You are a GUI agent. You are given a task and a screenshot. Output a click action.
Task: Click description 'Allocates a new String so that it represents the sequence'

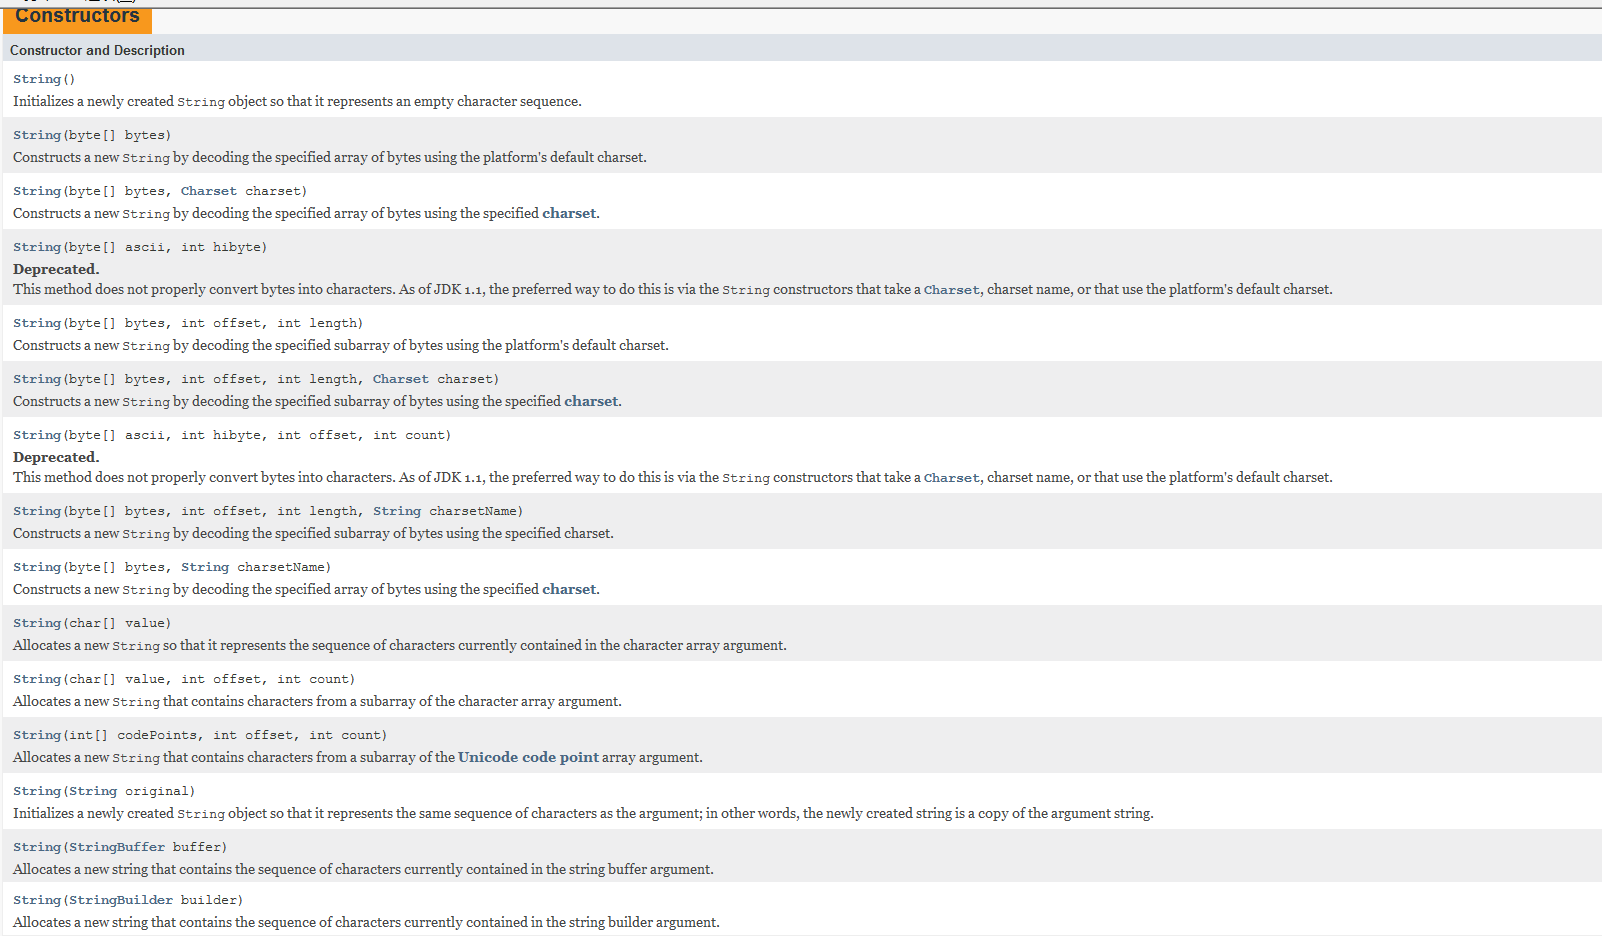[400, 645]
